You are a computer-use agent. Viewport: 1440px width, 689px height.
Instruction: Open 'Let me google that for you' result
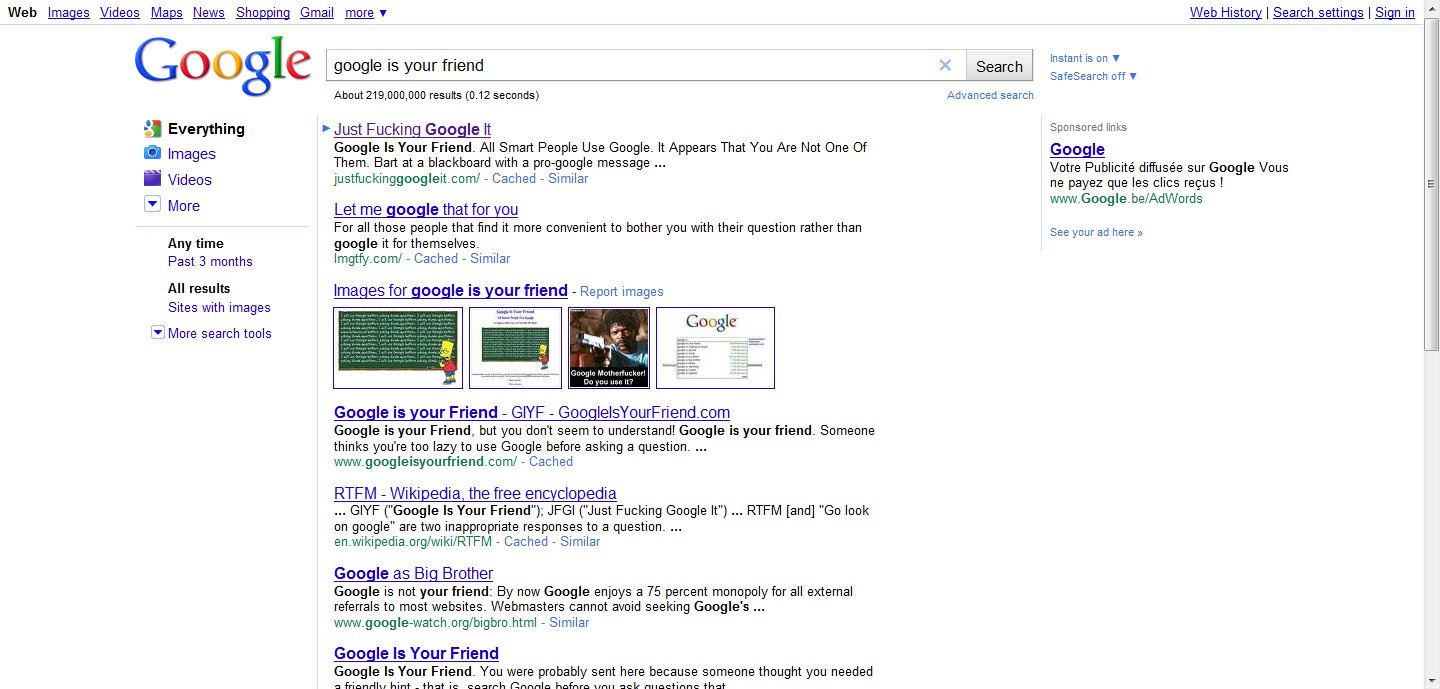pos(426,209)
